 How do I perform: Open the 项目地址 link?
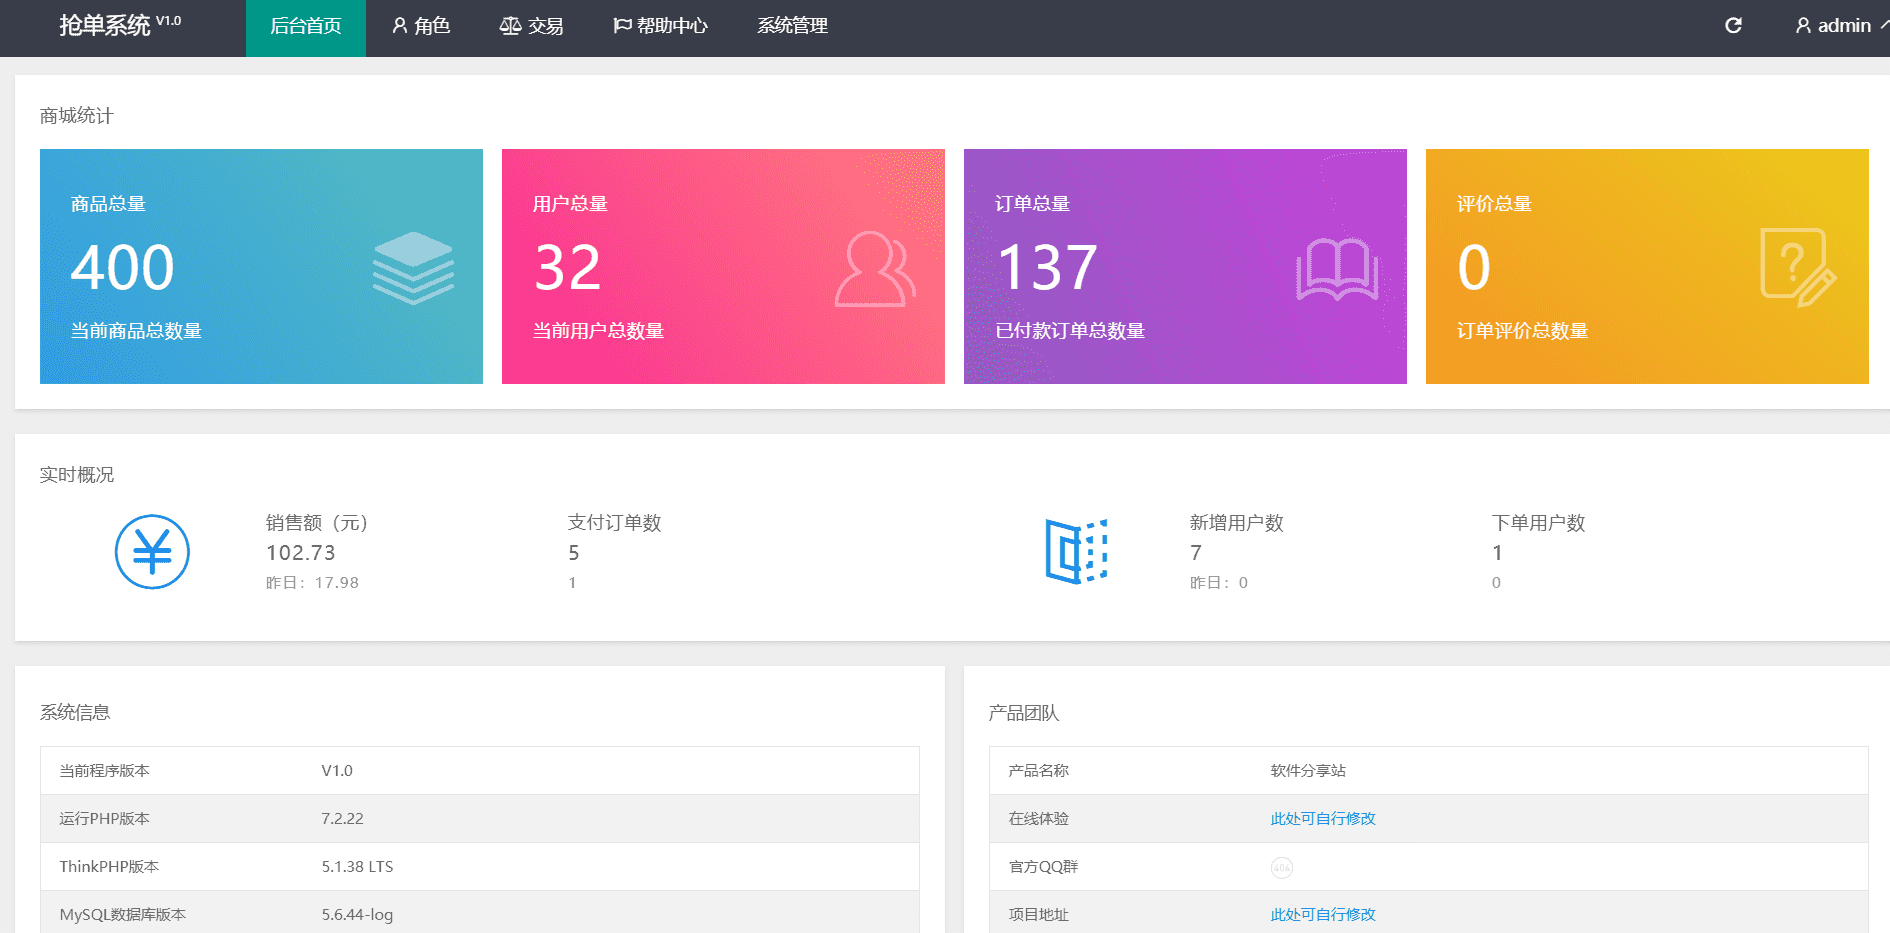(x=1322, y=915)
